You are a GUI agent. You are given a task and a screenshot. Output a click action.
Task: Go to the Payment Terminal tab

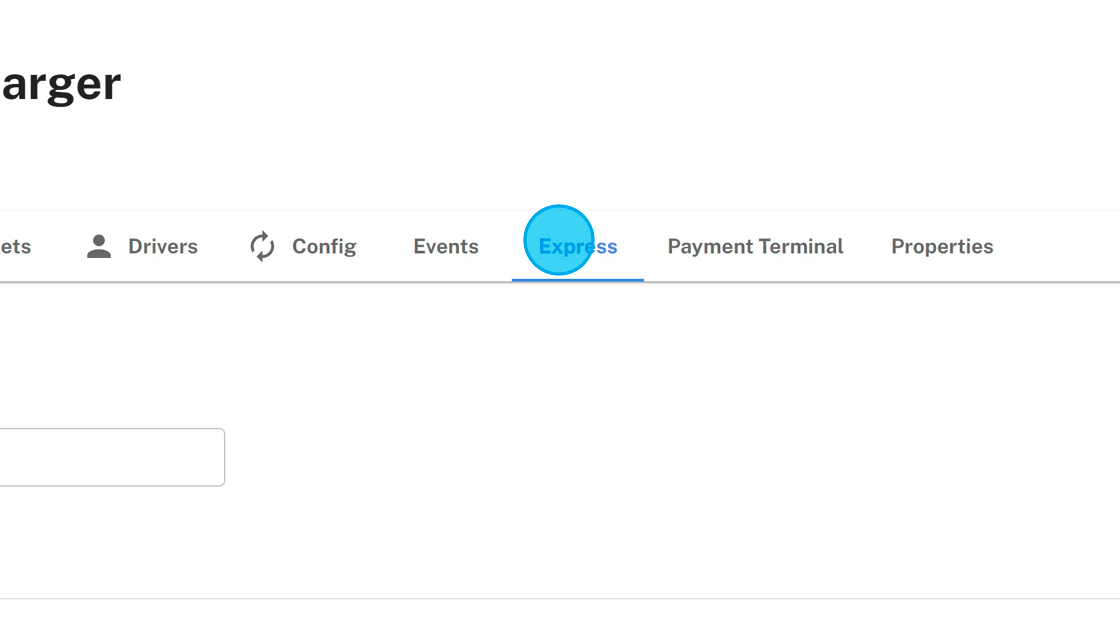coord(755,247)
